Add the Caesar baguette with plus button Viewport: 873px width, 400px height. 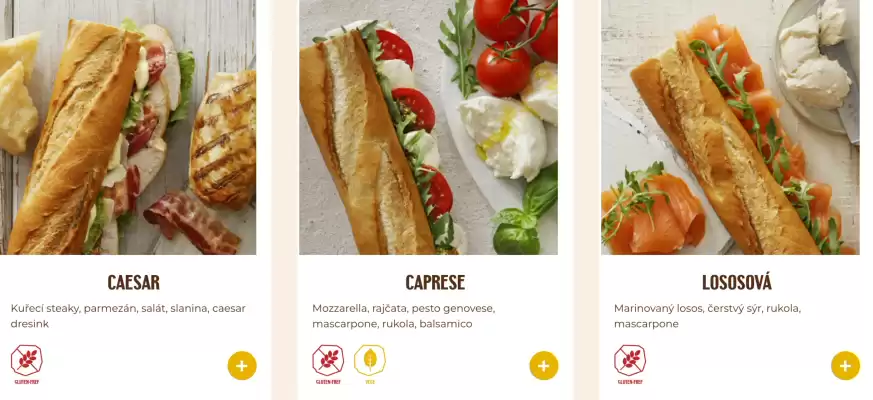[242, 365]
